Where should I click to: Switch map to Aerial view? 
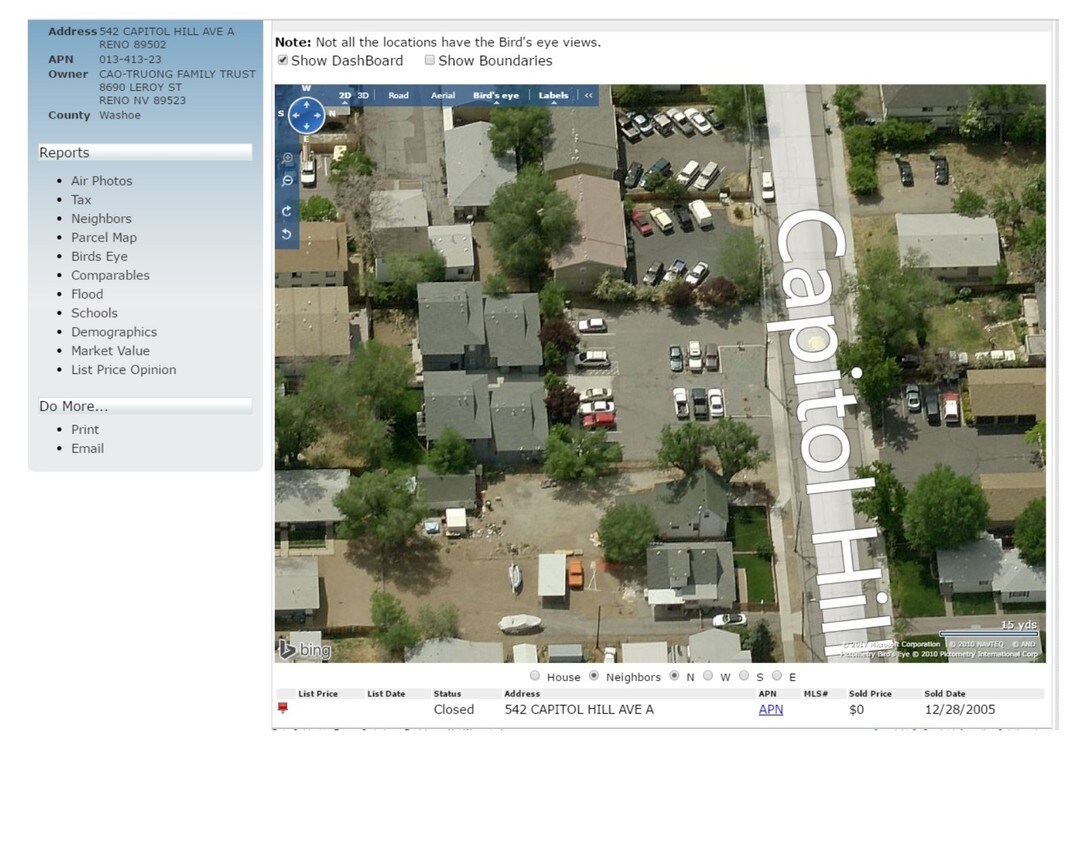coord(442,96)
